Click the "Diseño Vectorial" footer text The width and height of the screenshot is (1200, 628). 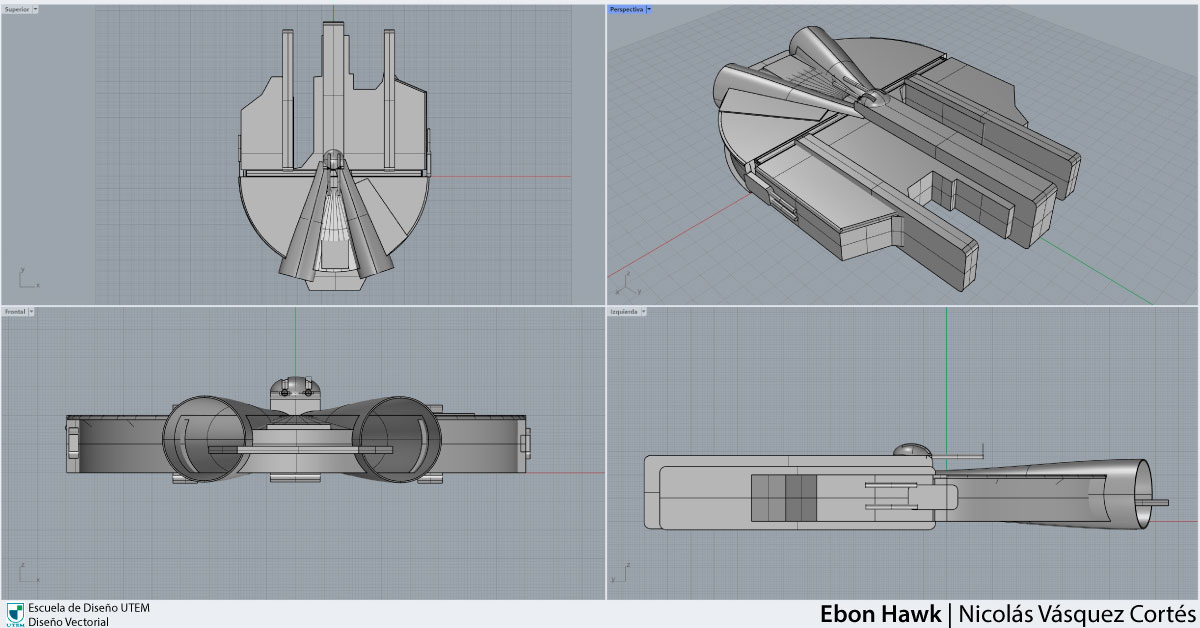[x=68, y=621]
